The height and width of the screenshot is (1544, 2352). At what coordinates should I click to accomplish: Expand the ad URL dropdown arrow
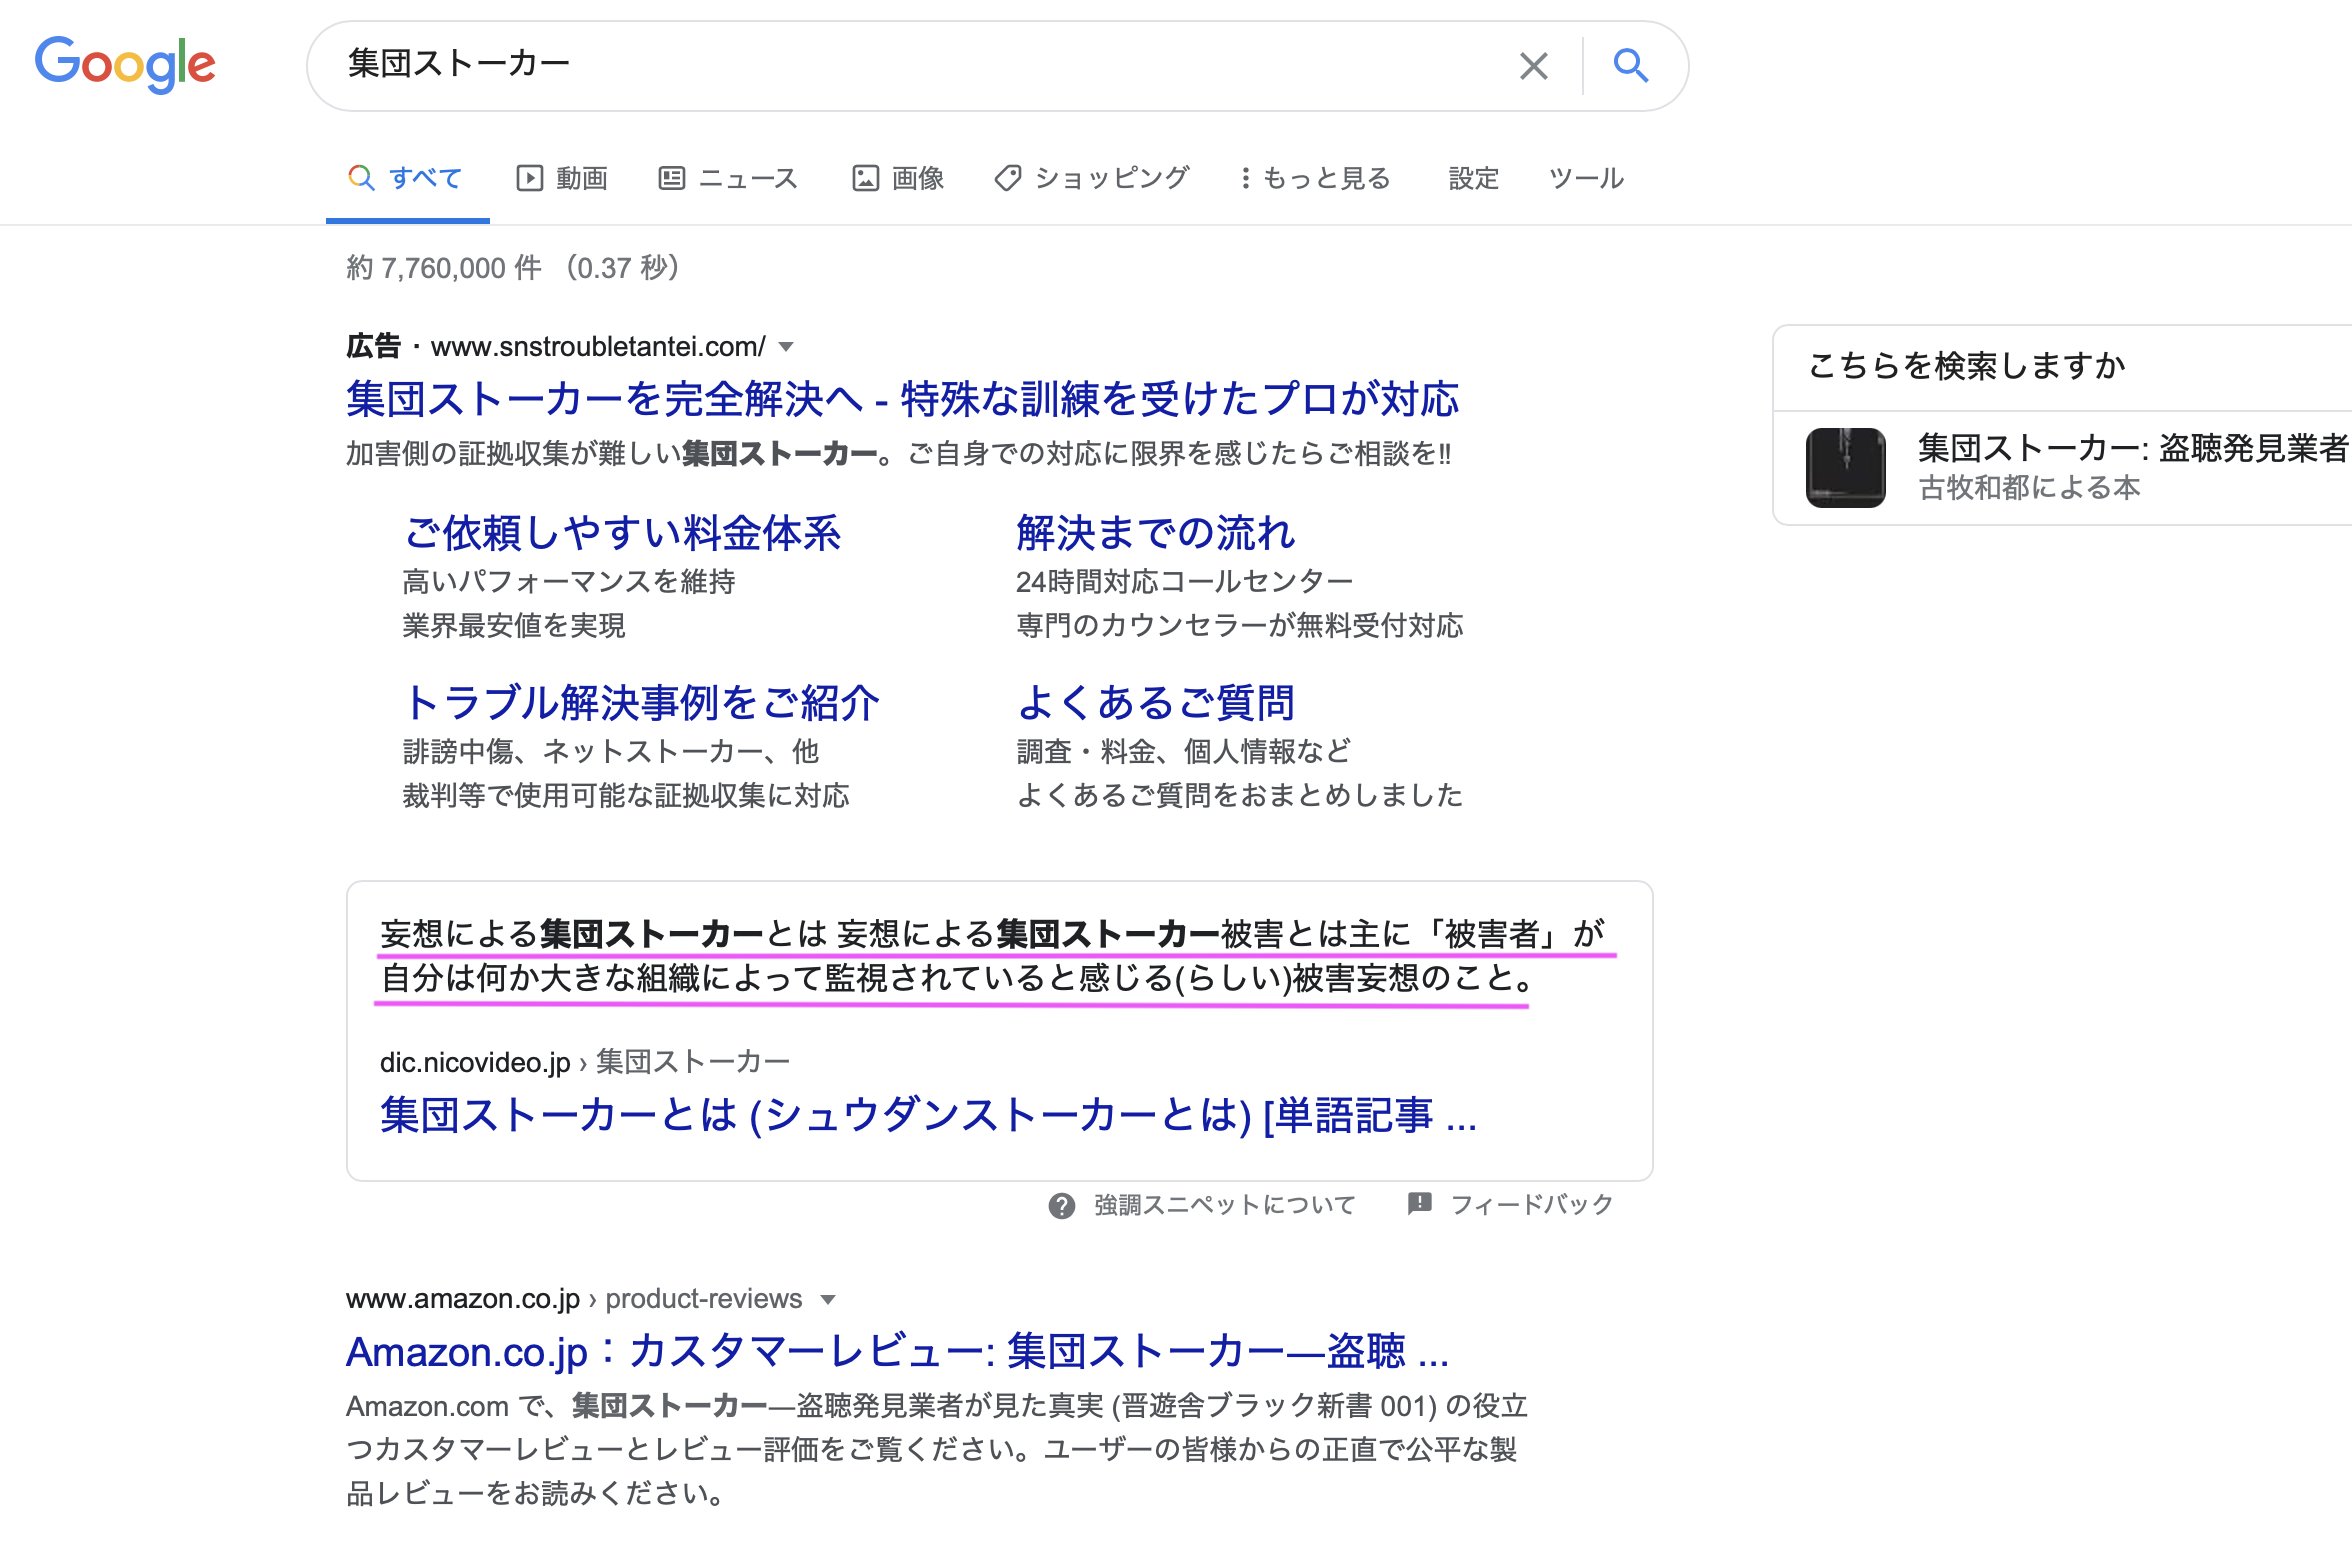click(x=786, y=347)
